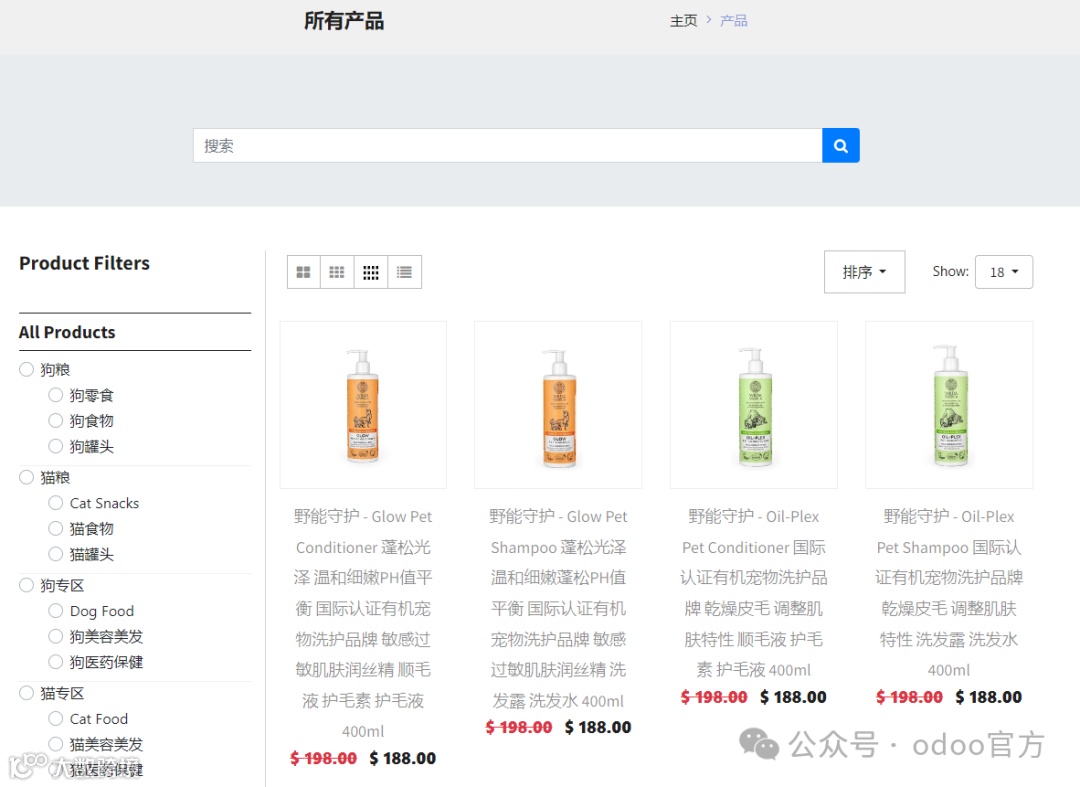Switch to two-column grid view

(x=303, y=272)
